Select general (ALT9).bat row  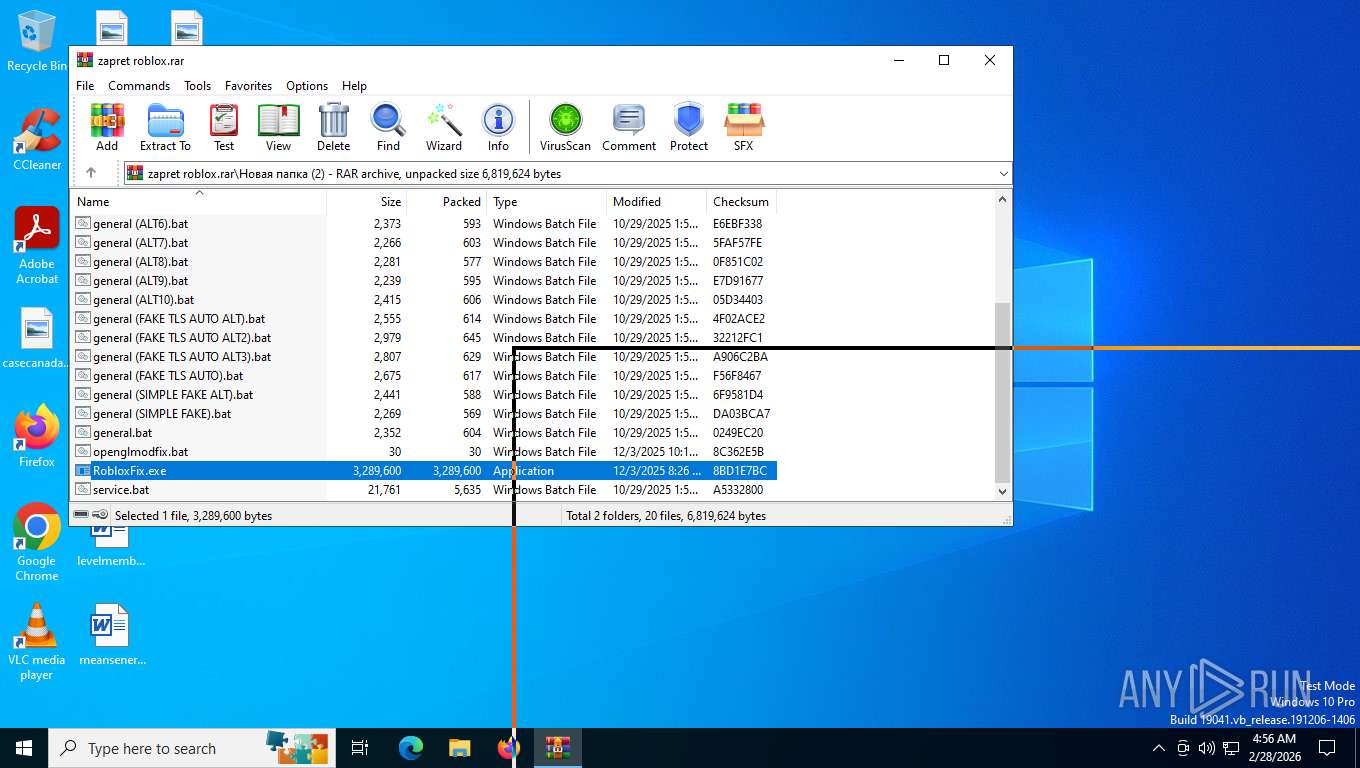[424, 280]
